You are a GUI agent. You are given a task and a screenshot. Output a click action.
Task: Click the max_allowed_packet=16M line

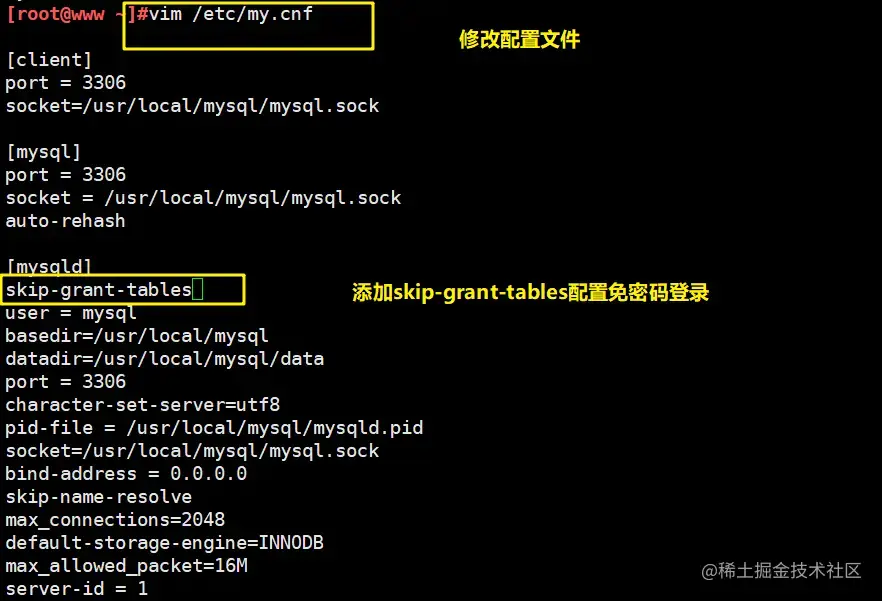127,566
